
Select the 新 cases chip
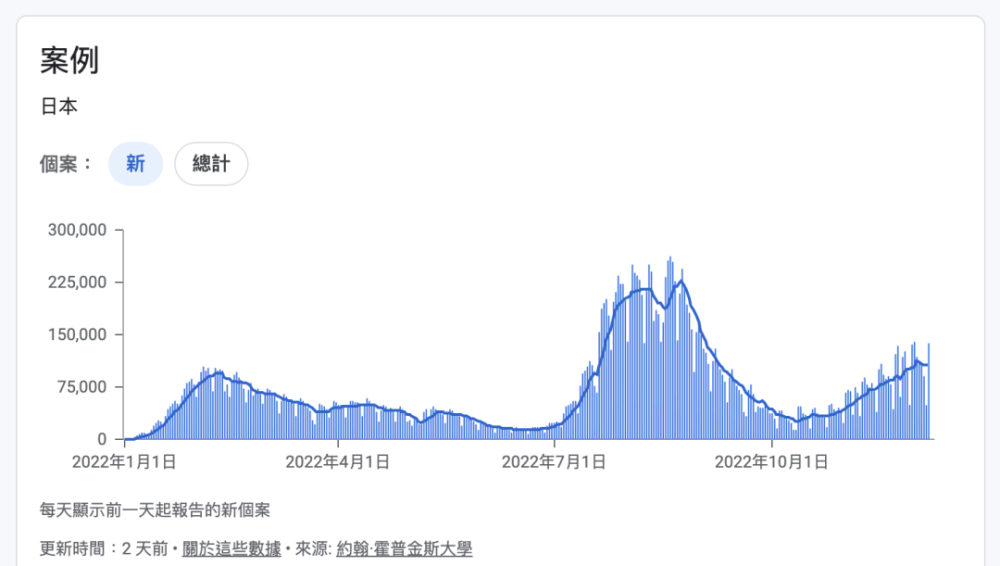(x=135, y=164)
